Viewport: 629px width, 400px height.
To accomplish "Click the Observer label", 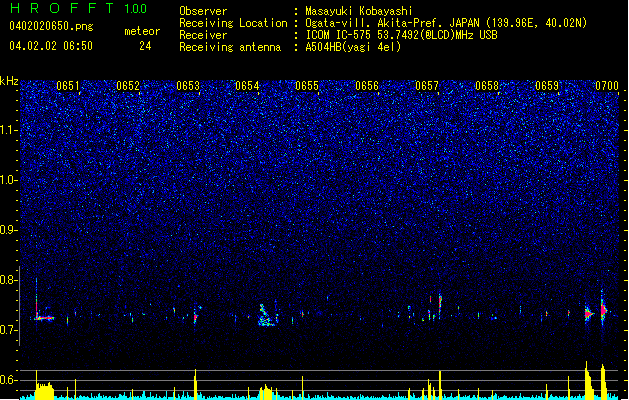I will tap(203, 11).
